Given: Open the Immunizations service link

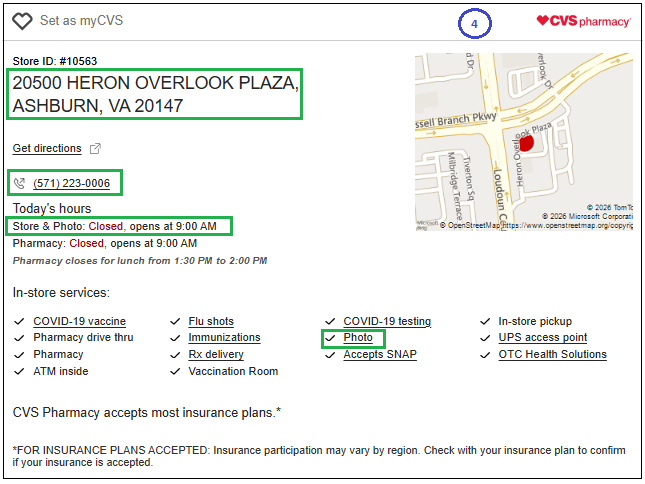Looking at the screenshot, I should 224,338.
